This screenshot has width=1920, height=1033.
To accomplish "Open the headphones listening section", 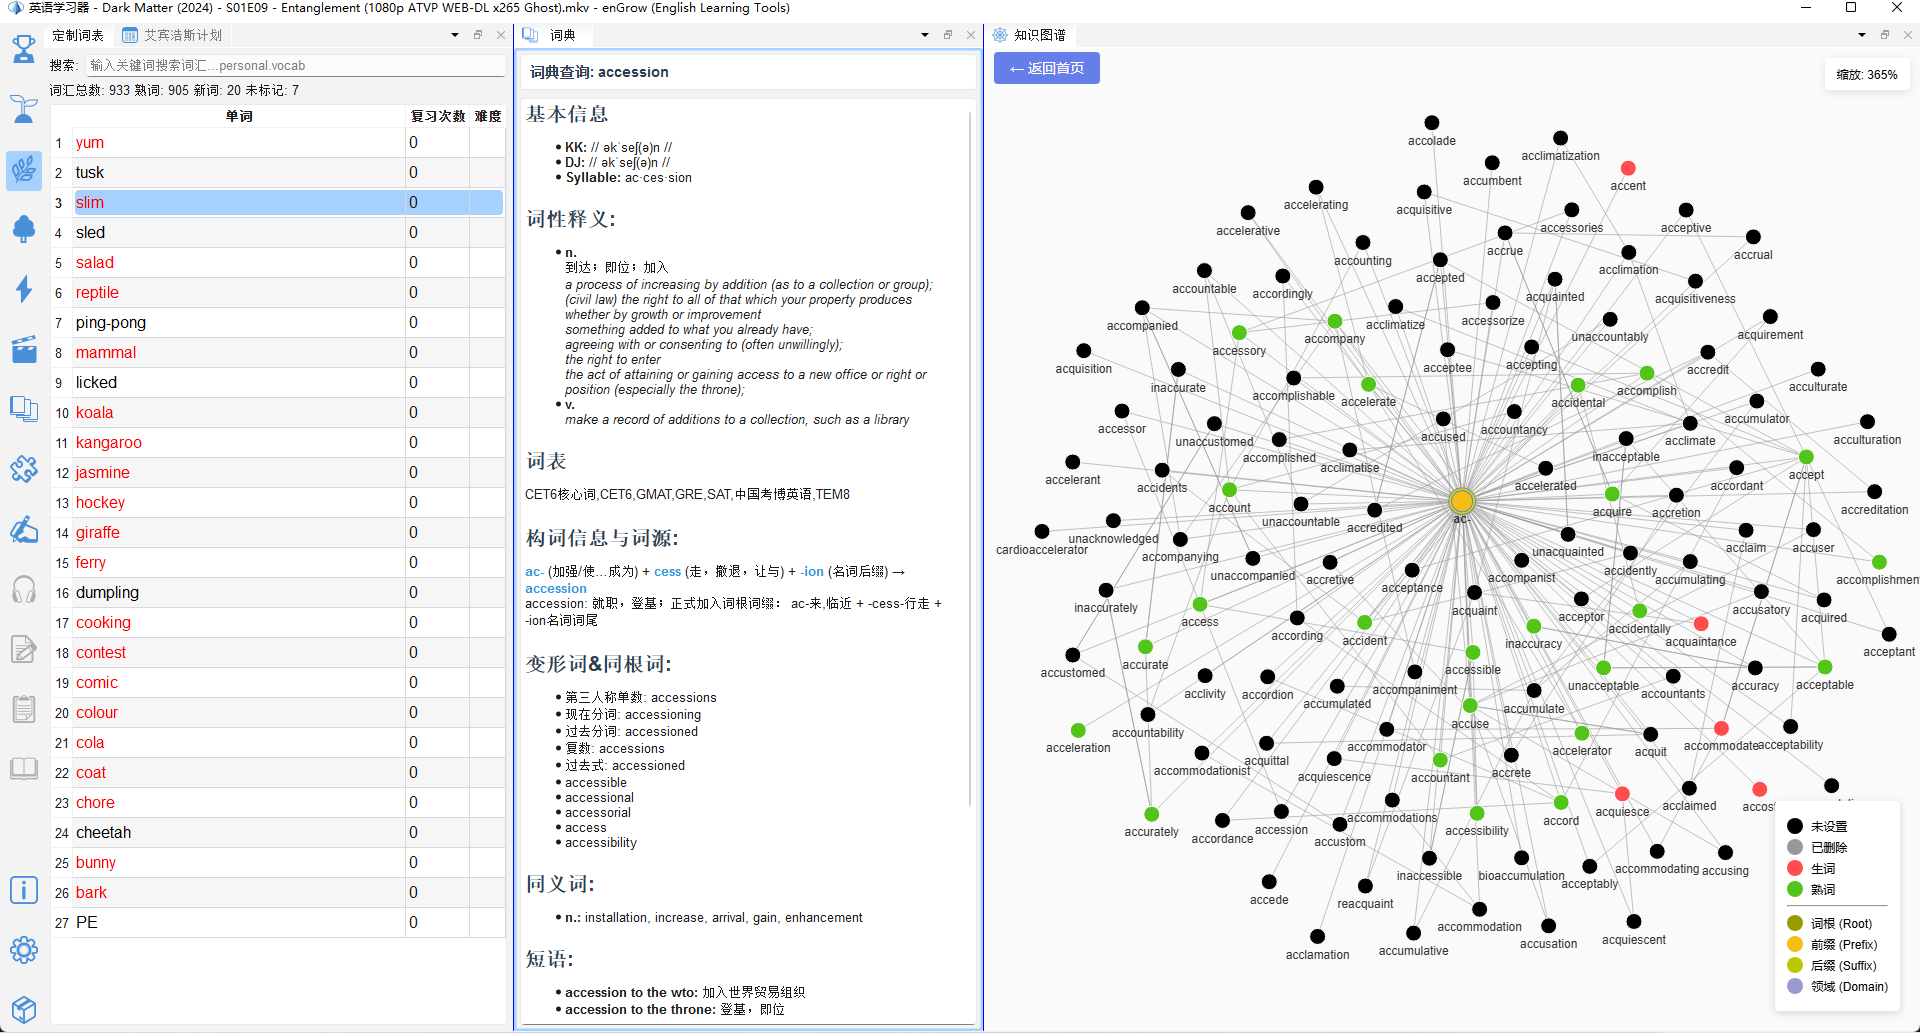I will 24,589.
